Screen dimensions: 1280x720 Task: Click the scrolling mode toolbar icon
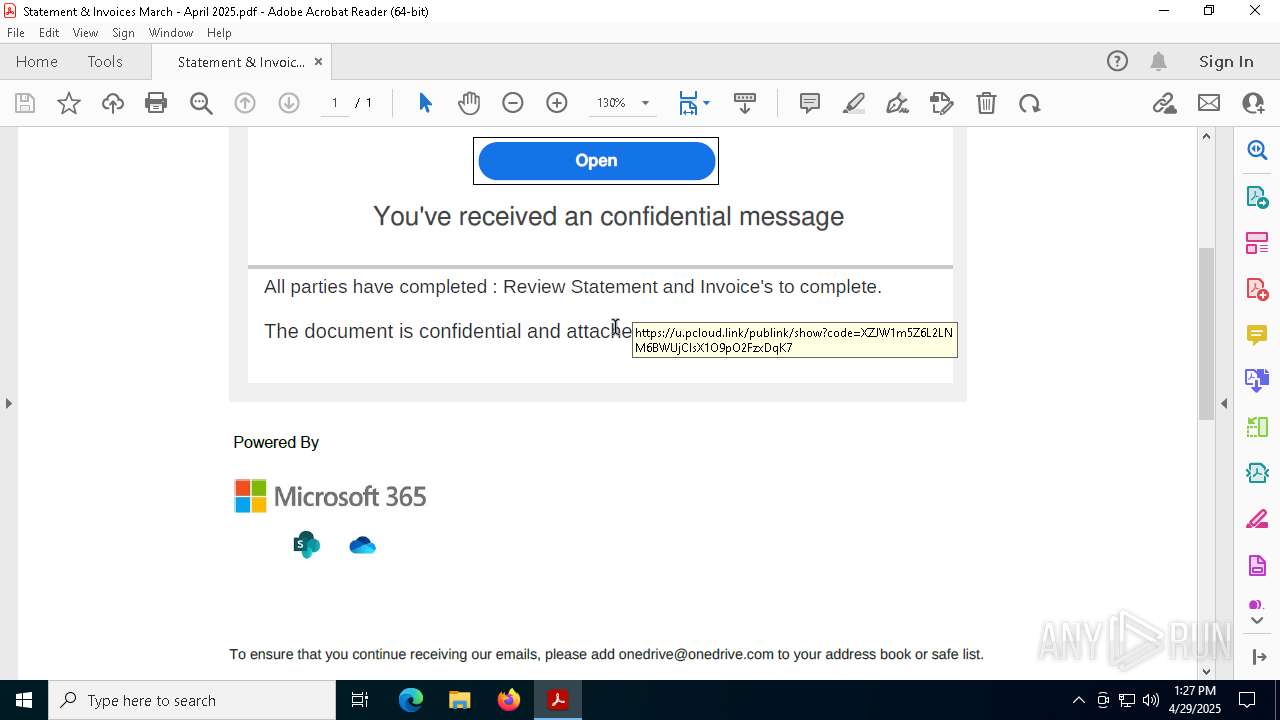pos(745,103)
